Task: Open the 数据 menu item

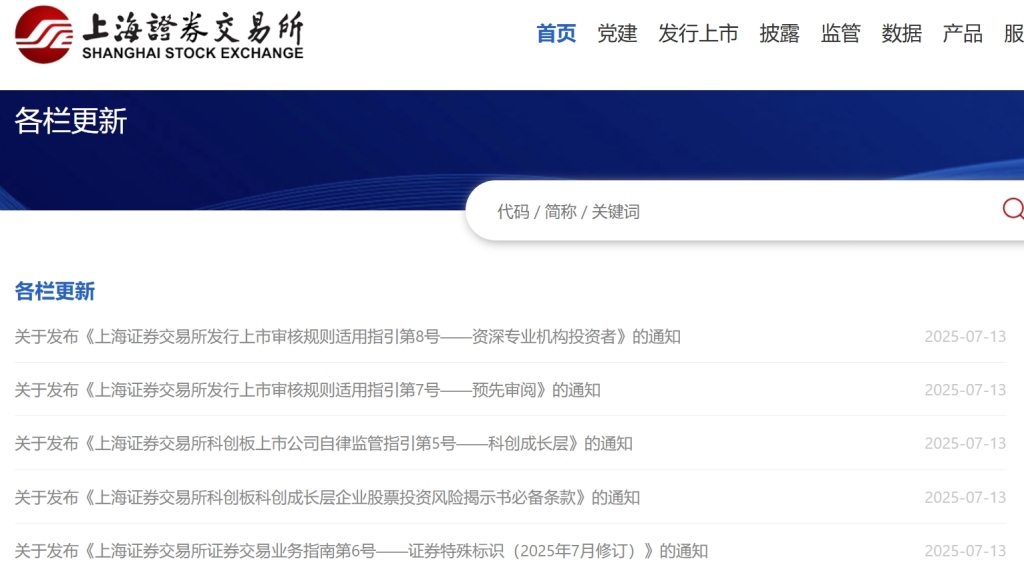Action: (x=902, y=33)
